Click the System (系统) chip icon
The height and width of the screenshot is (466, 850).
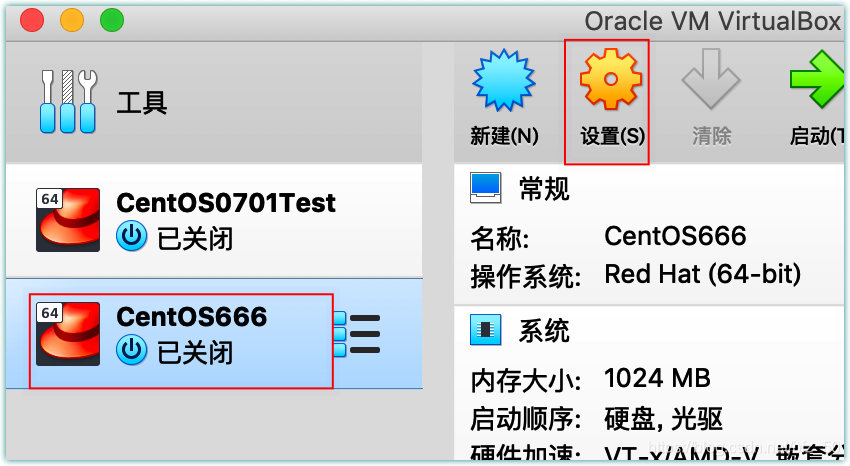click(486, 330)
